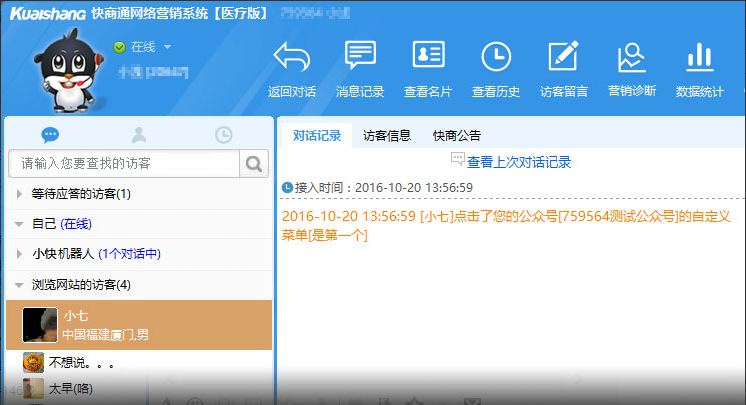Switch to 快商公告 tab
The width and height of the screenshot is (746, 405).
point(456,135)
